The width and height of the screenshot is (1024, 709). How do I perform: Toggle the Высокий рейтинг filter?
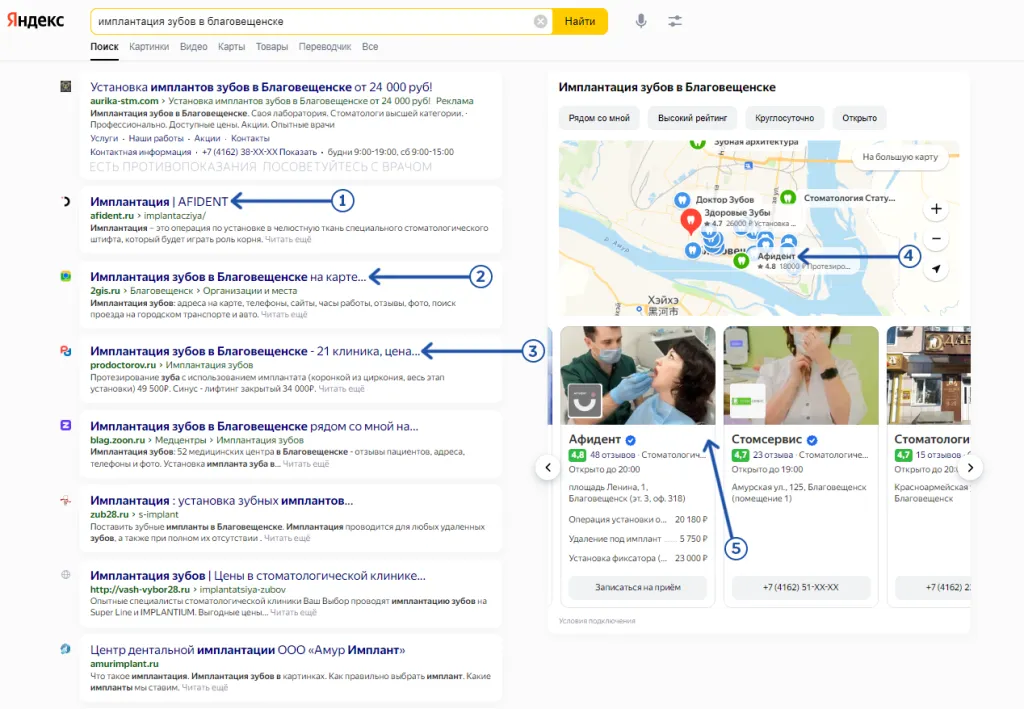click(x=697, y=118)
